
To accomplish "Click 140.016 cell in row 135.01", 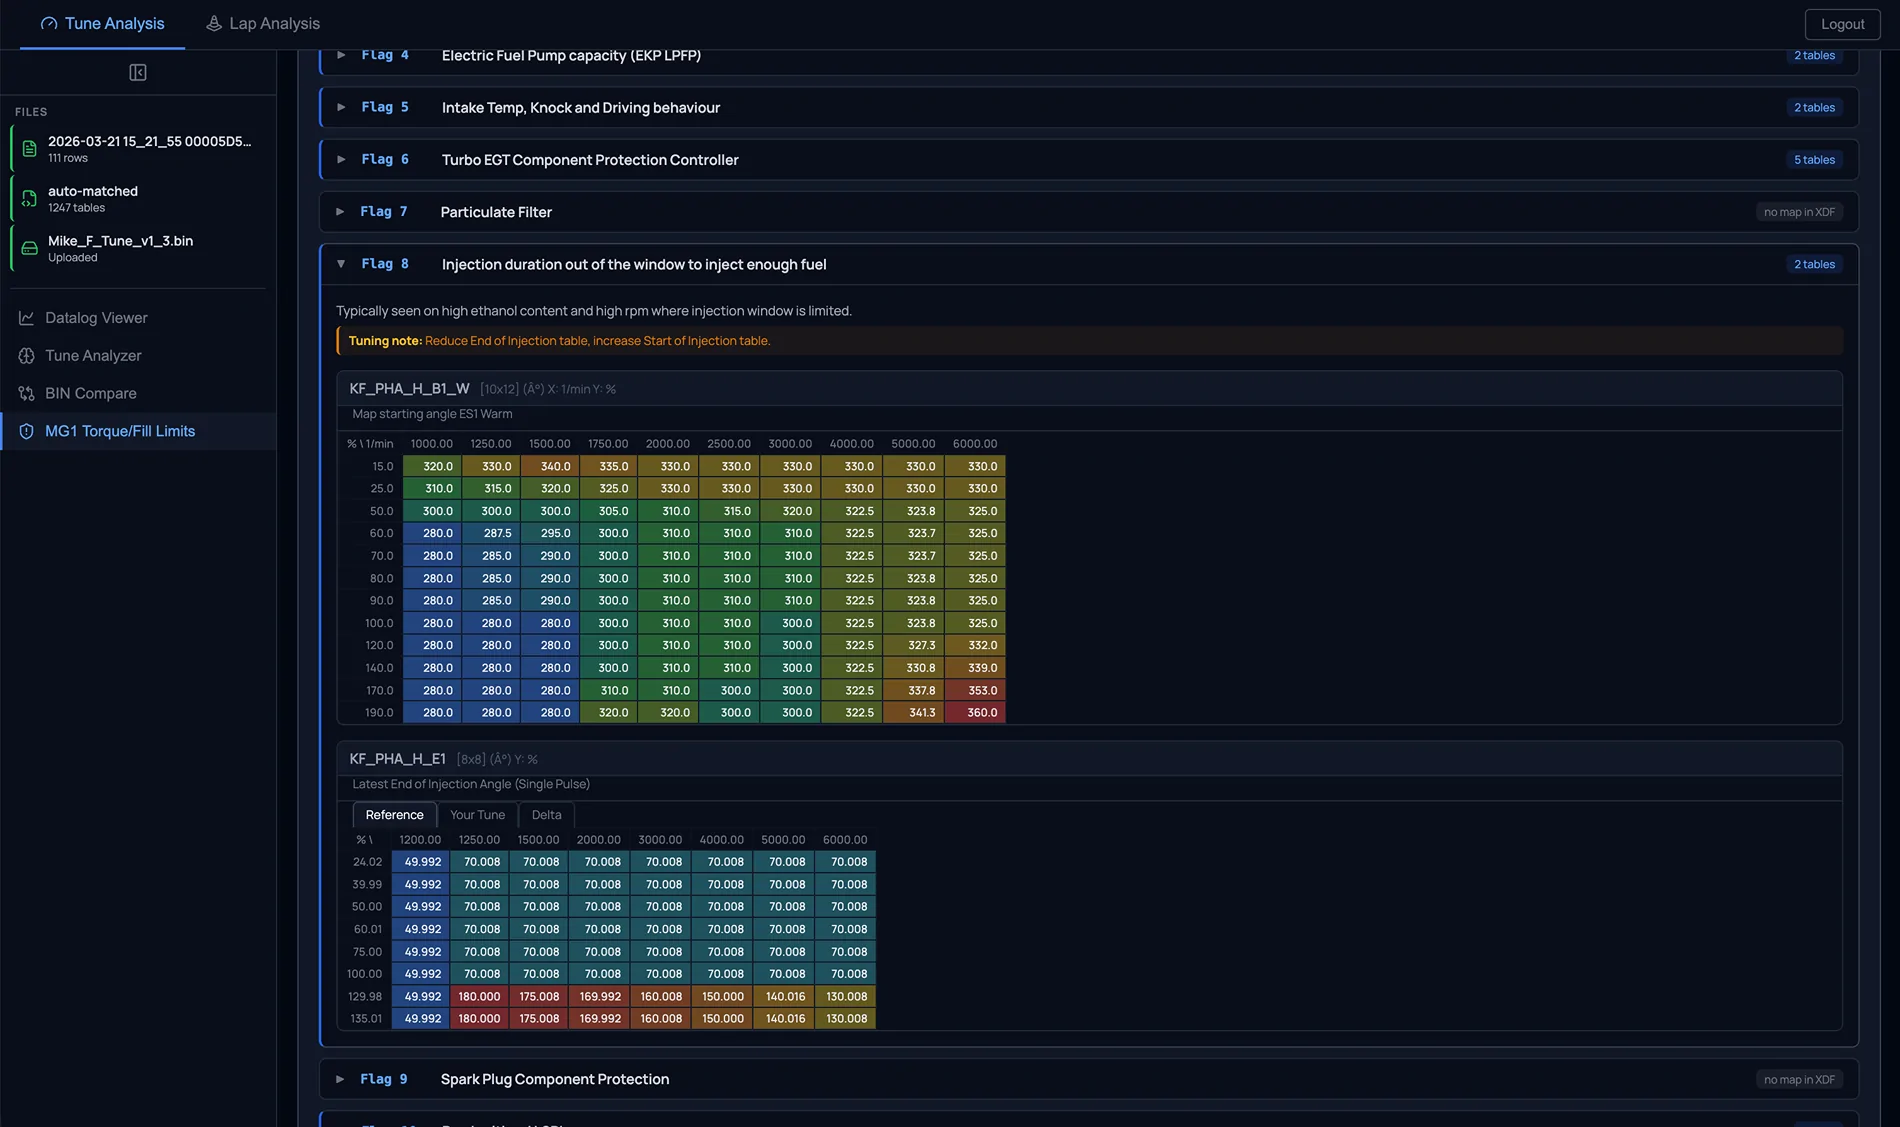I will (x=784, y=1019).
